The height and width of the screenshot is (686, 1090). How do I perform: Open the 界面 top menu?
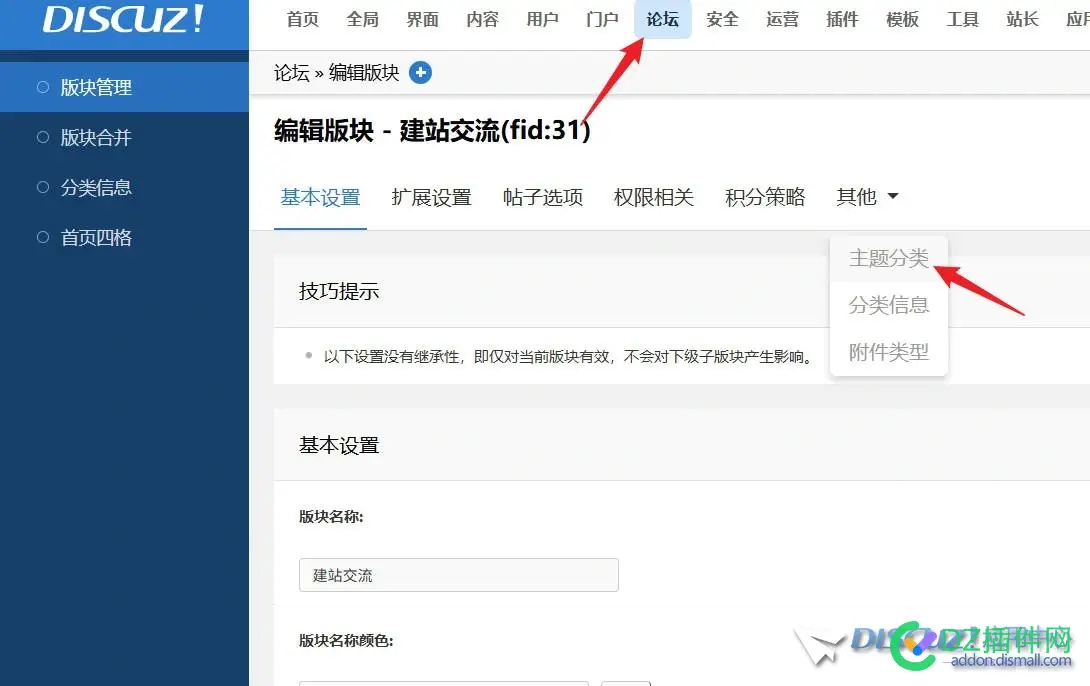point(423,19)
